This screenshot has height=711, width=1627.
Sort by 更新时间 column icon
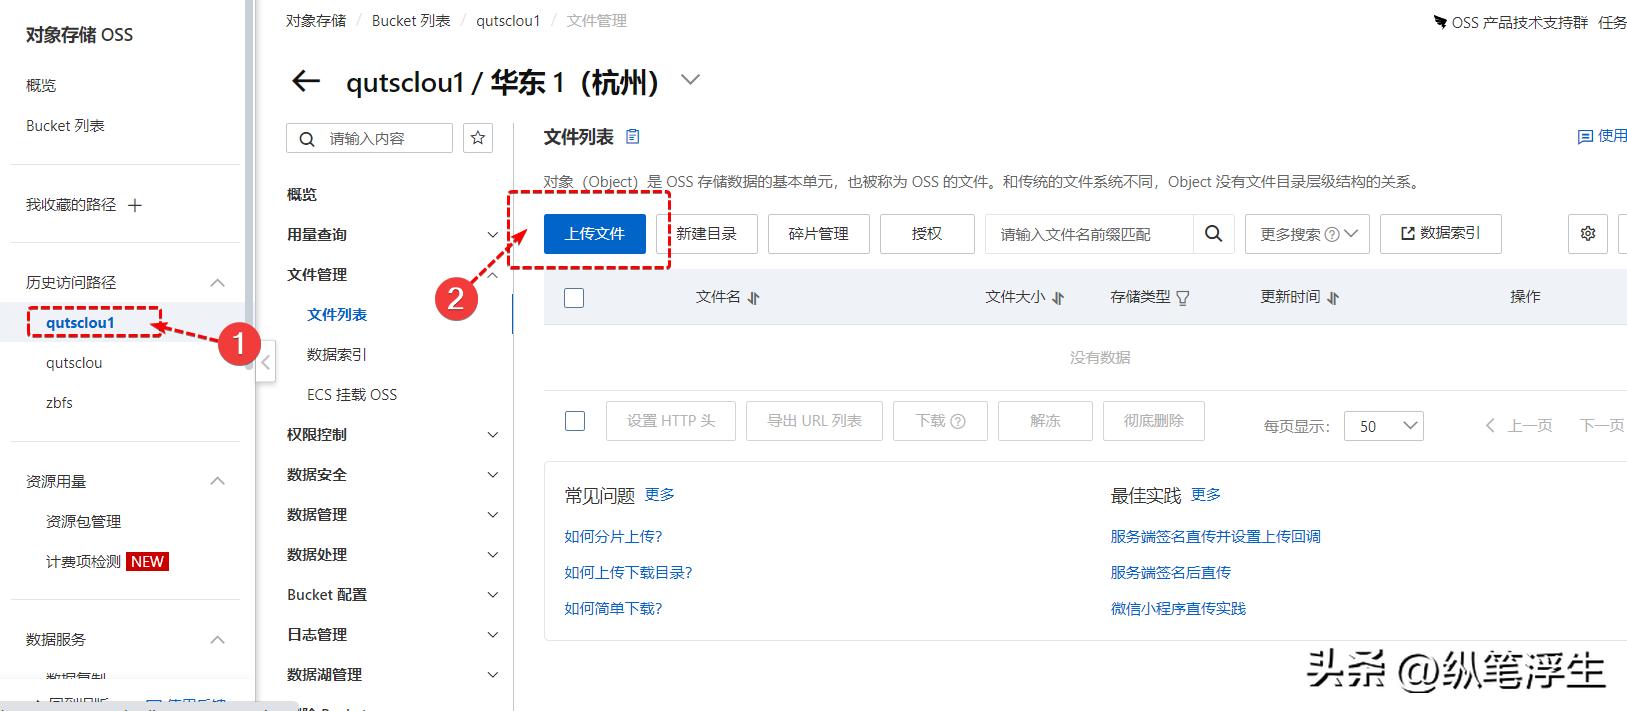[x=1333, y=298]
